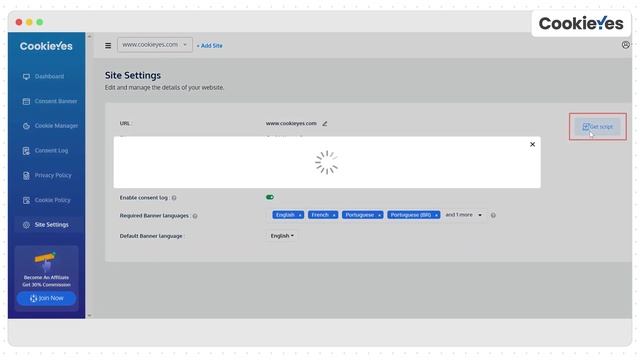The image size is (640, 360).
Task: Click the sidebar scroll up arrow
Action: tap(89, 37)
